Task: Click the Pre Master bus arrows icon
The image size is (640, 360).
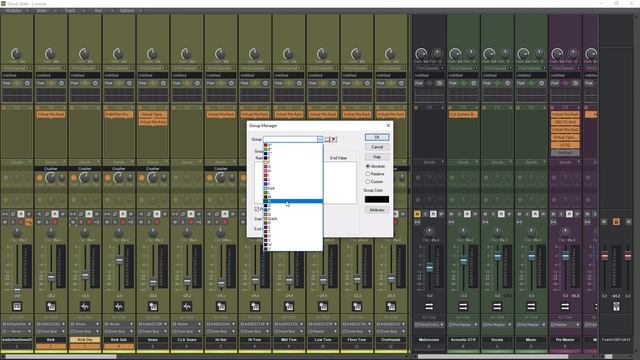Action: point(565,306)
